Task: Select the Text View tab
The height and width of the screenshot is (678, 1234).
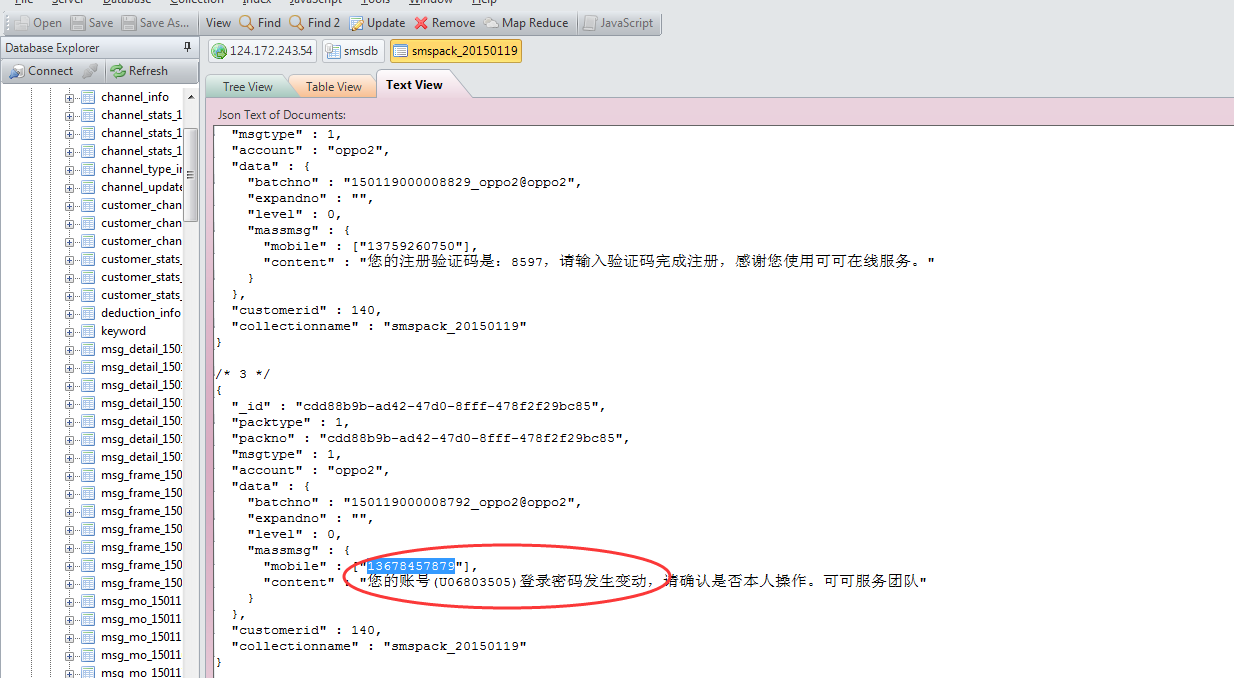Action: pos(414,85)
